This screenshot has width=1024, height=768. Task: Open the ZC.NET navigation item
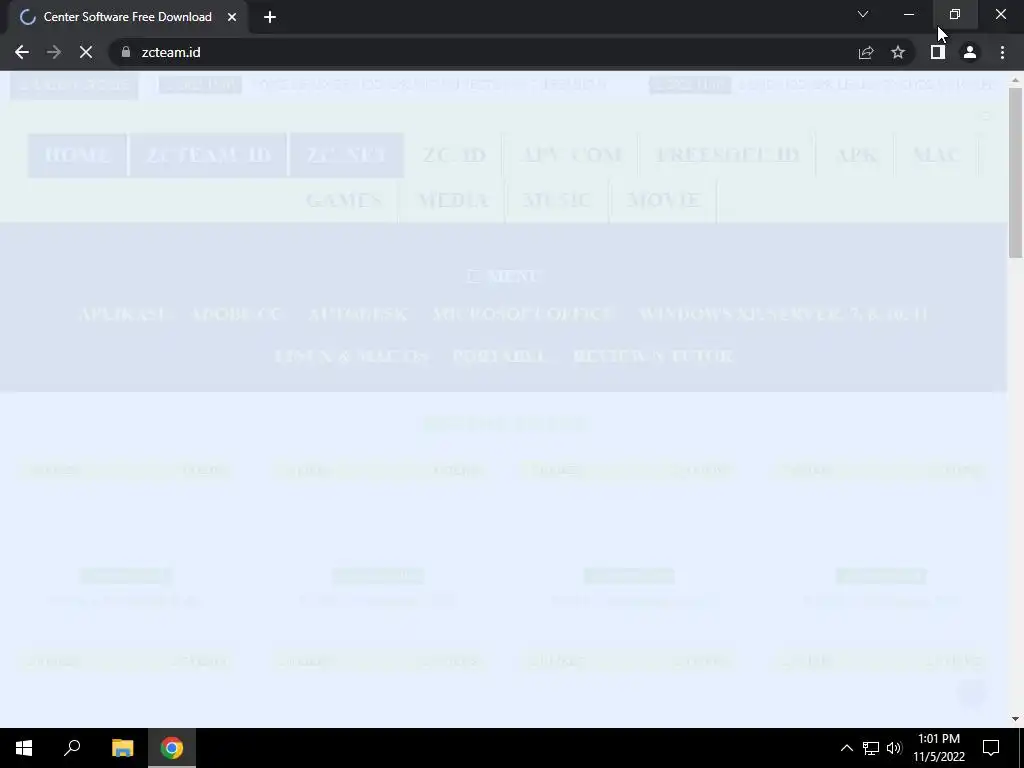347,155
